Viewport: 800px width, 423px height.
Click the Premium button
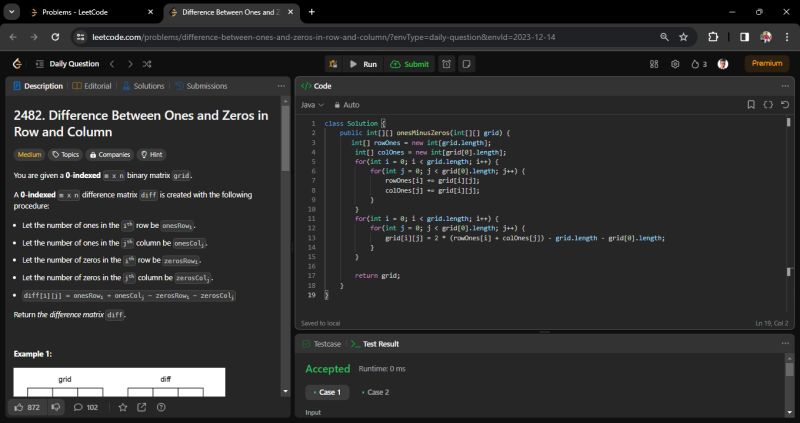tap(766, 63)
